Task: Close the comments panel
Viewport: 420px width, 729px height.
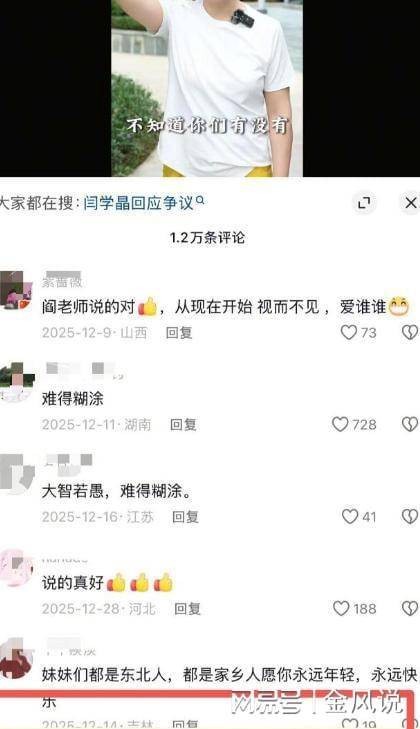Action: (x=410, y=203)
